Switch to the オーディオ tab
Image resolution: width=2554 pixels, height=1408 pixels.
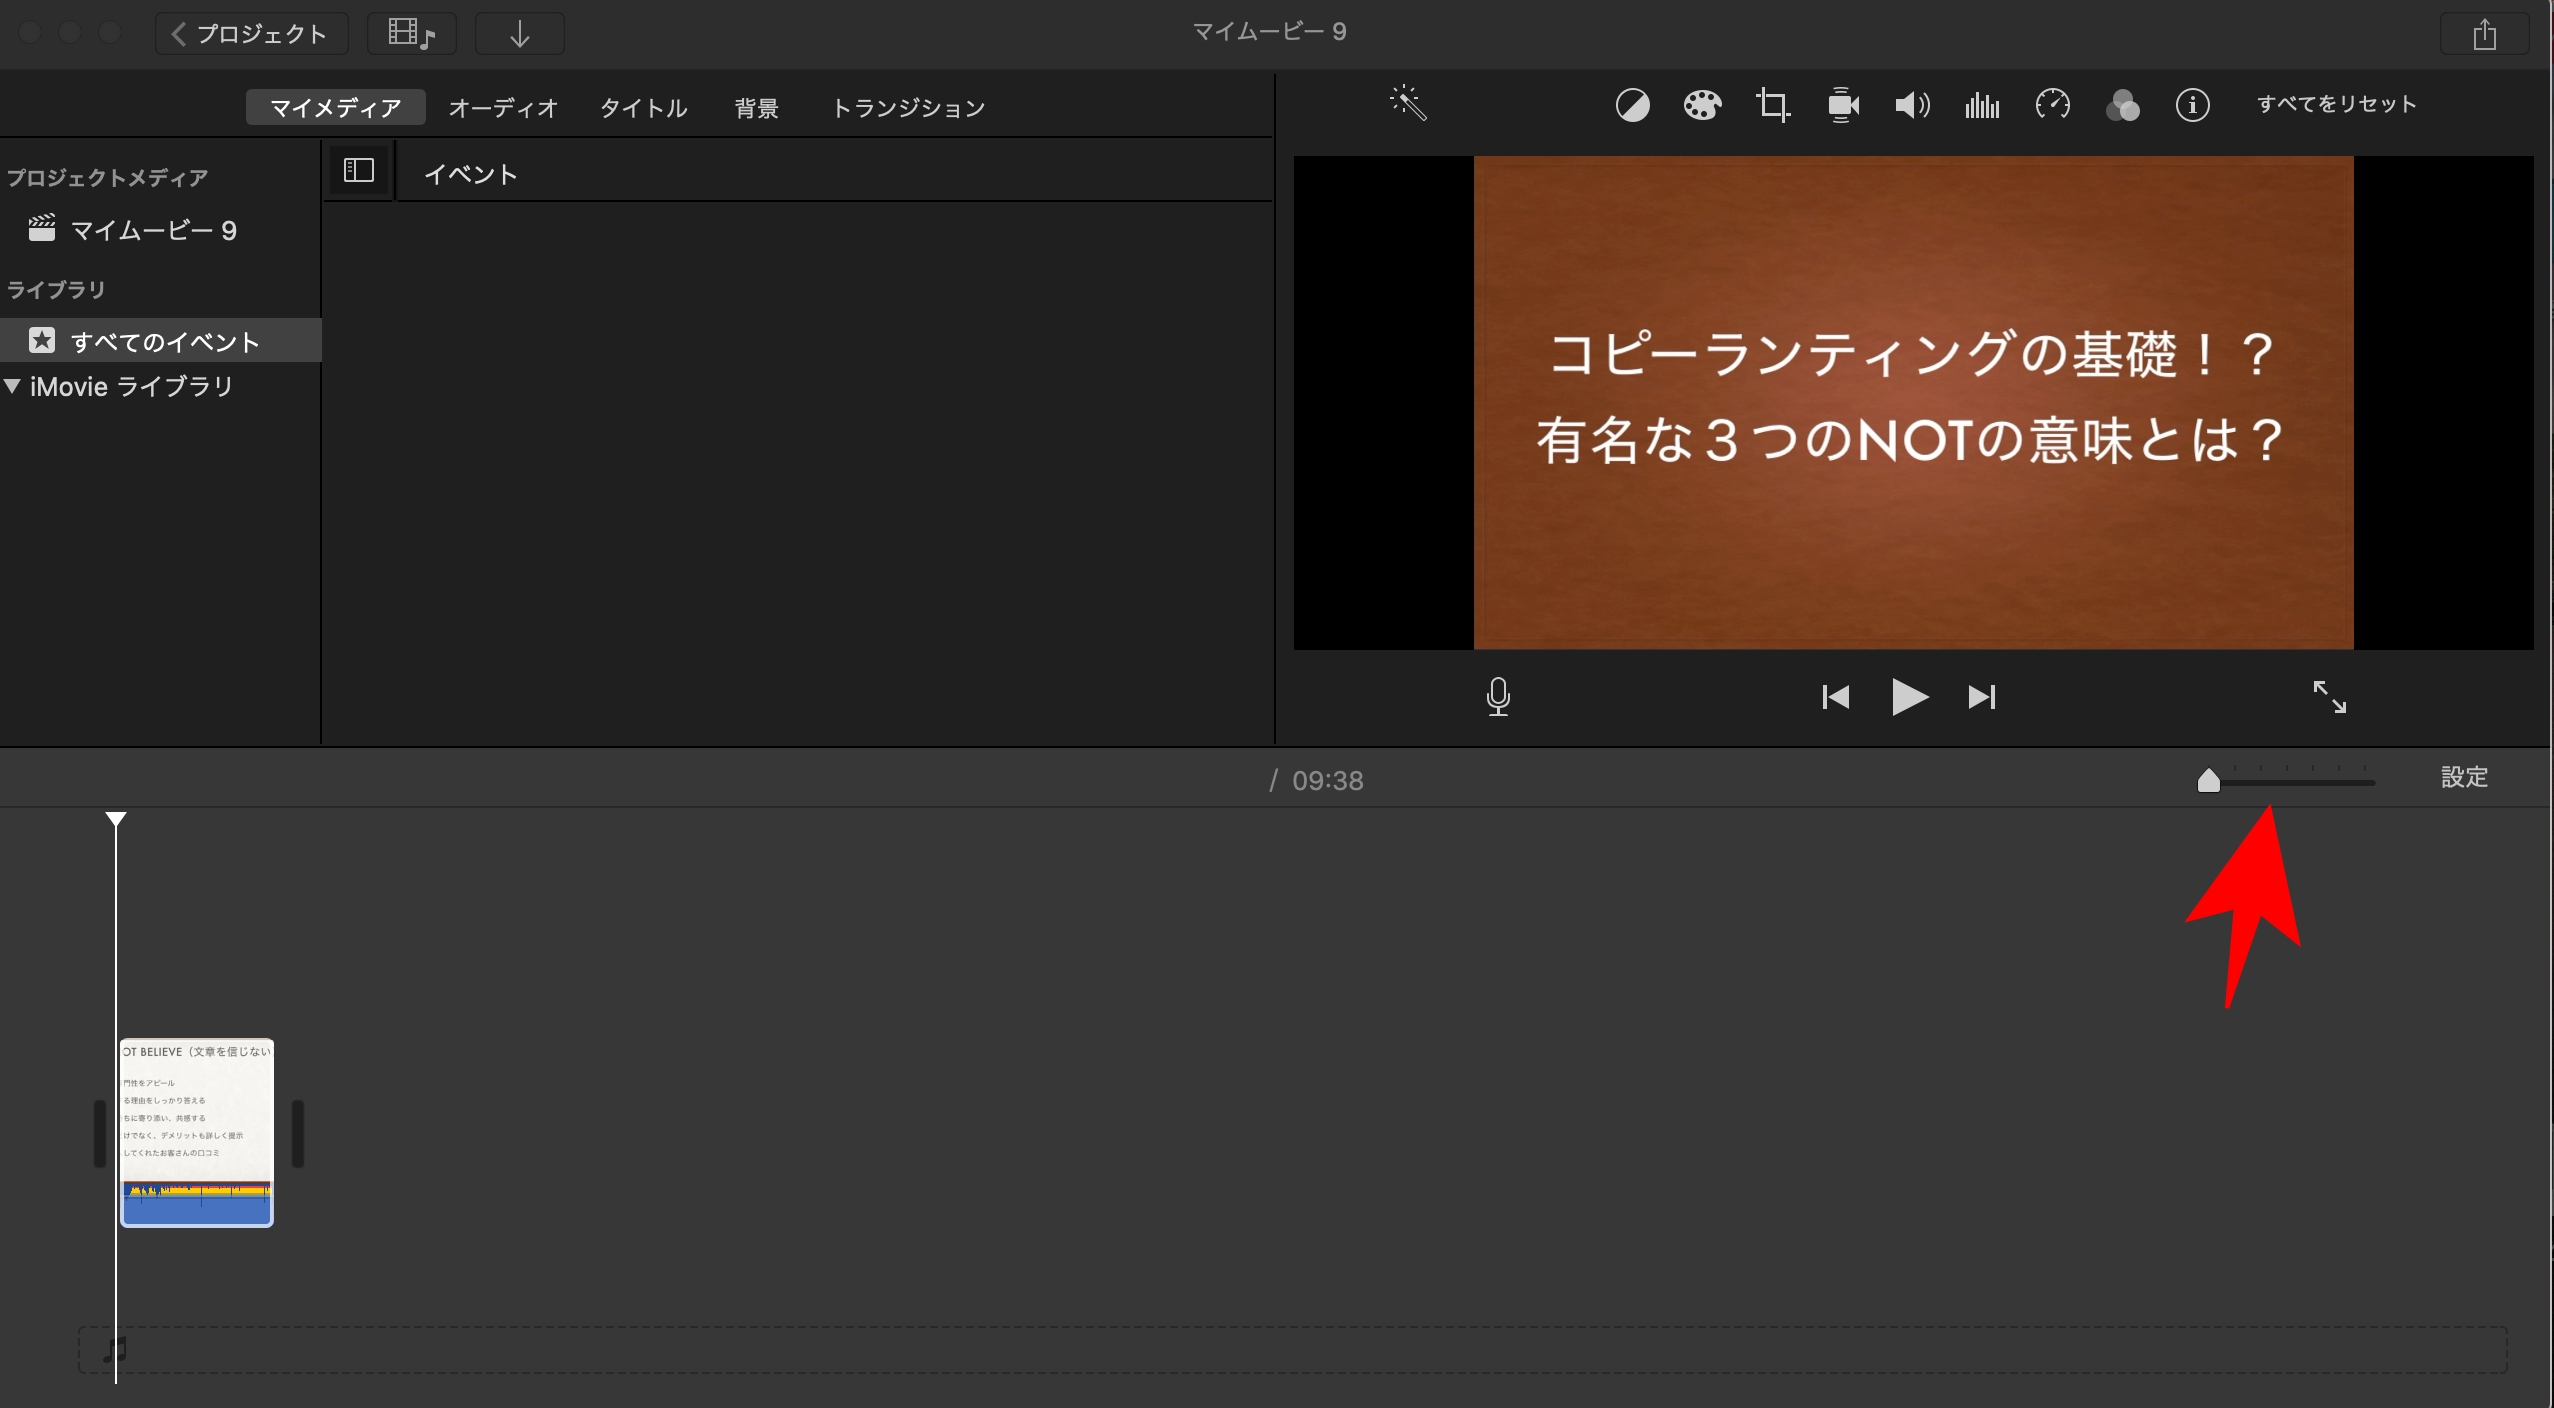pos(504,106)
